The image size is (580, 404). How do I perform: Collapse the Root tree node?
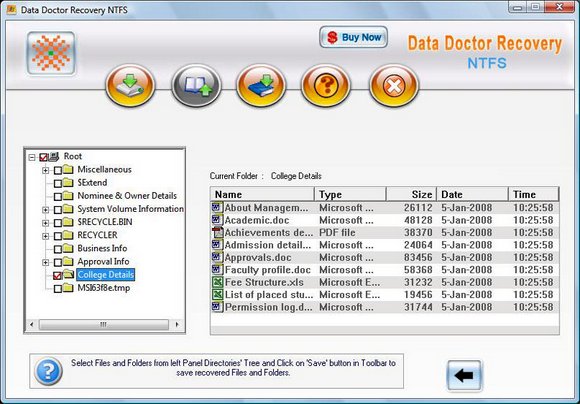tap(32, 157)
